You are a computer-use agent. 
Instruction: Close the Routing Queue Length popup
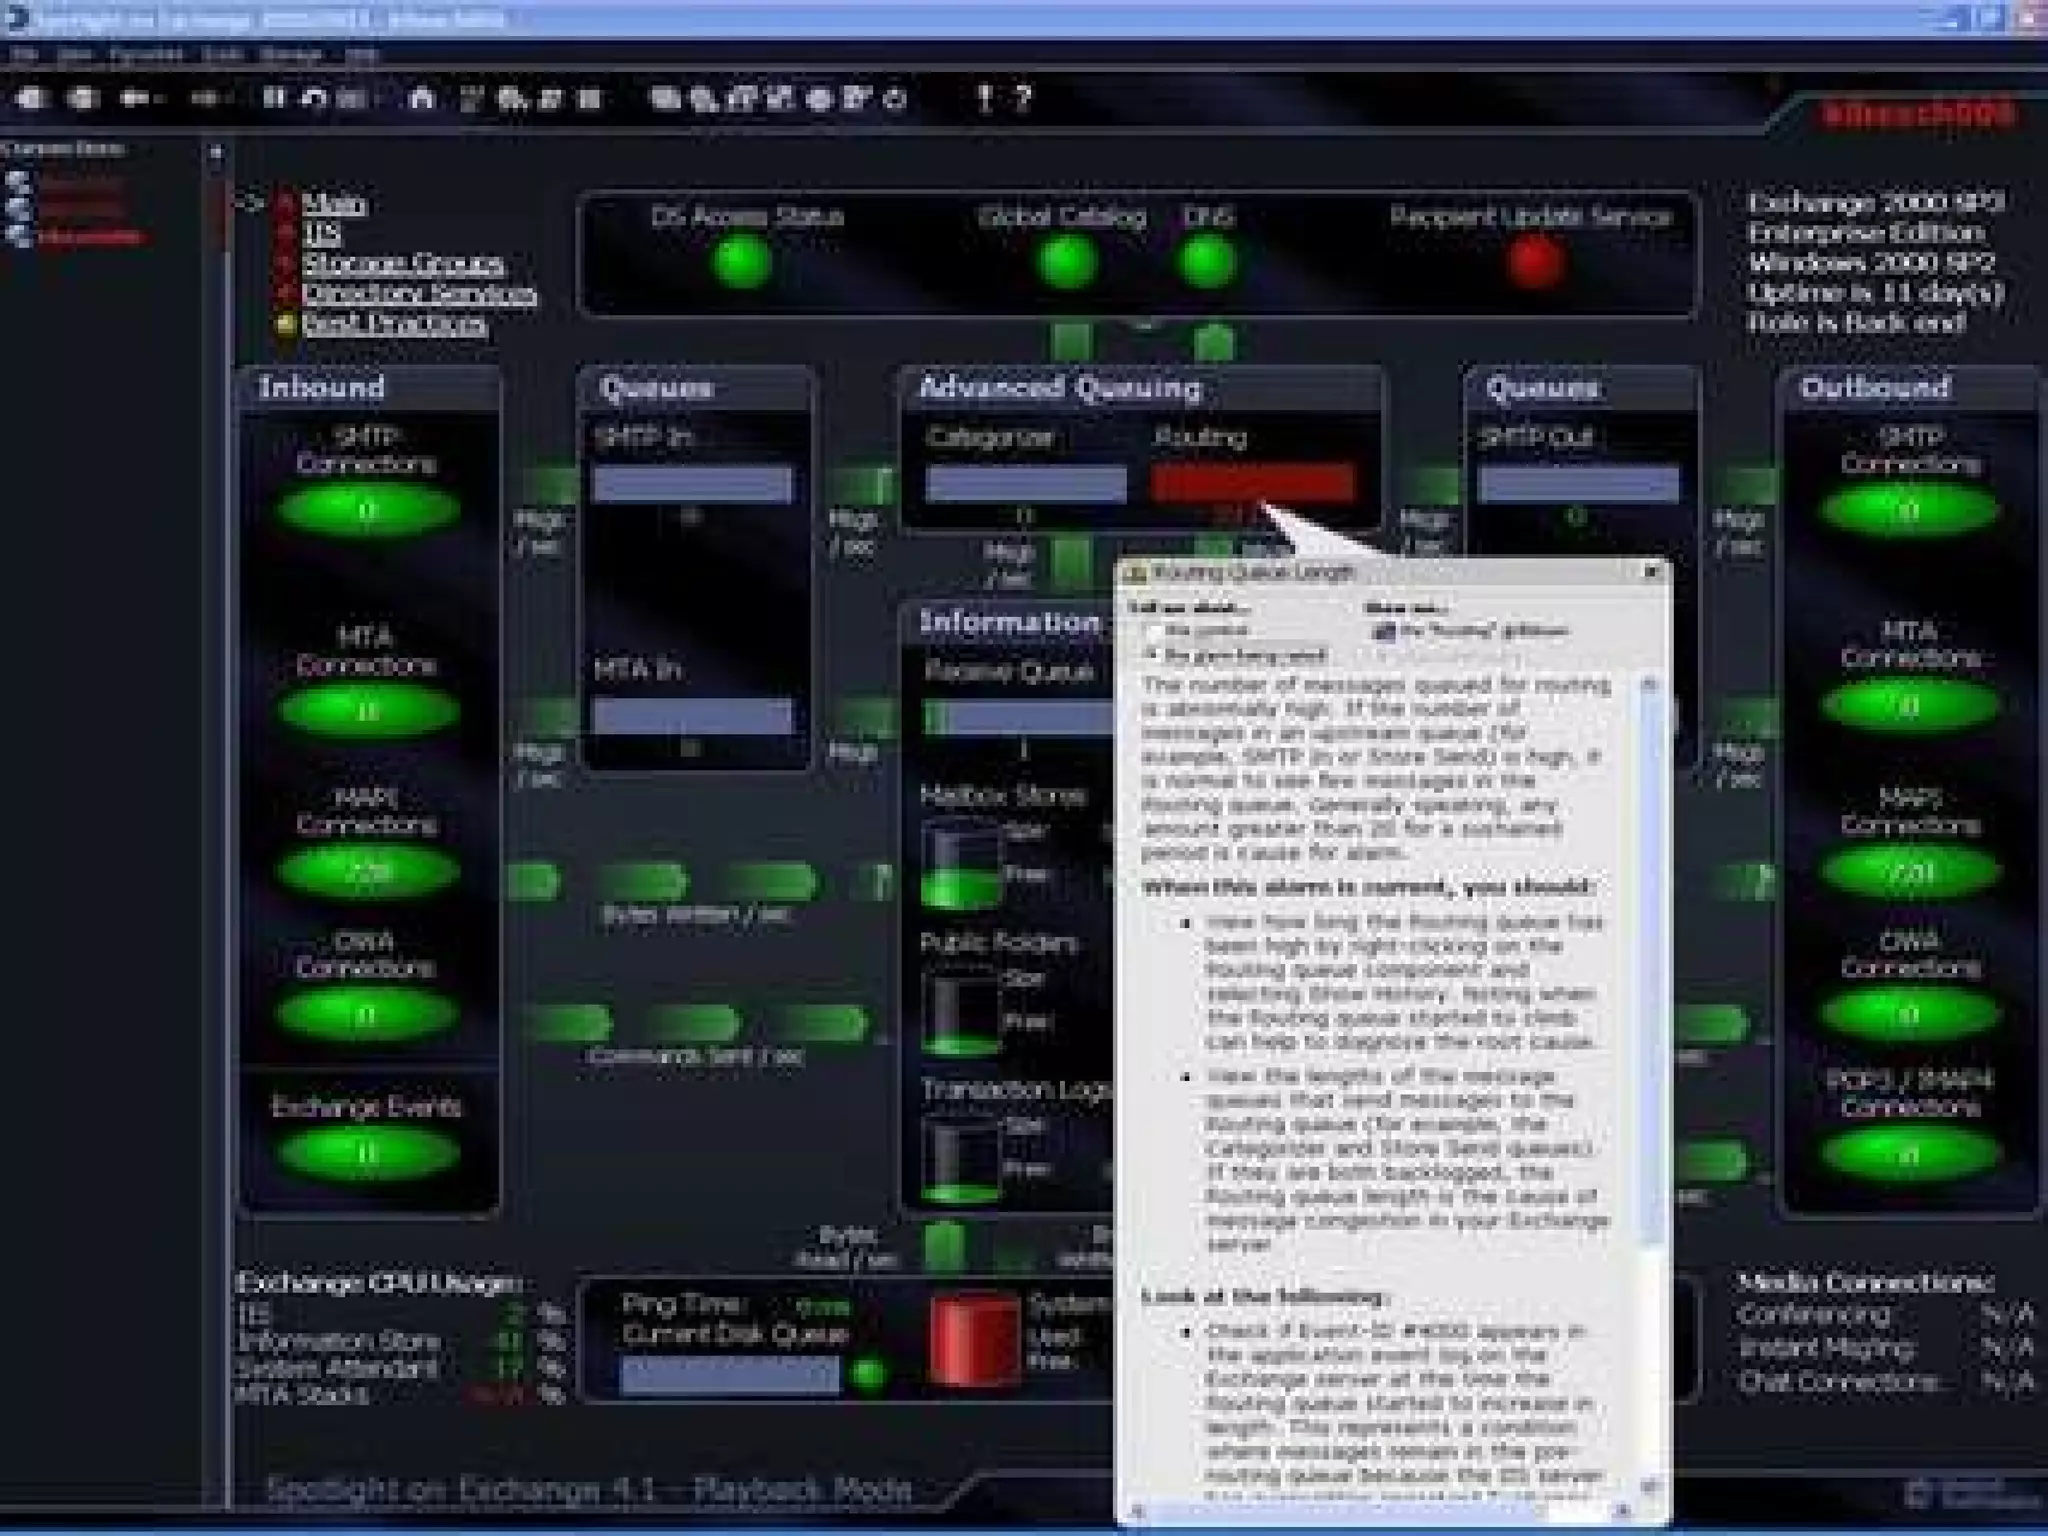click(x=1652, y=572)
